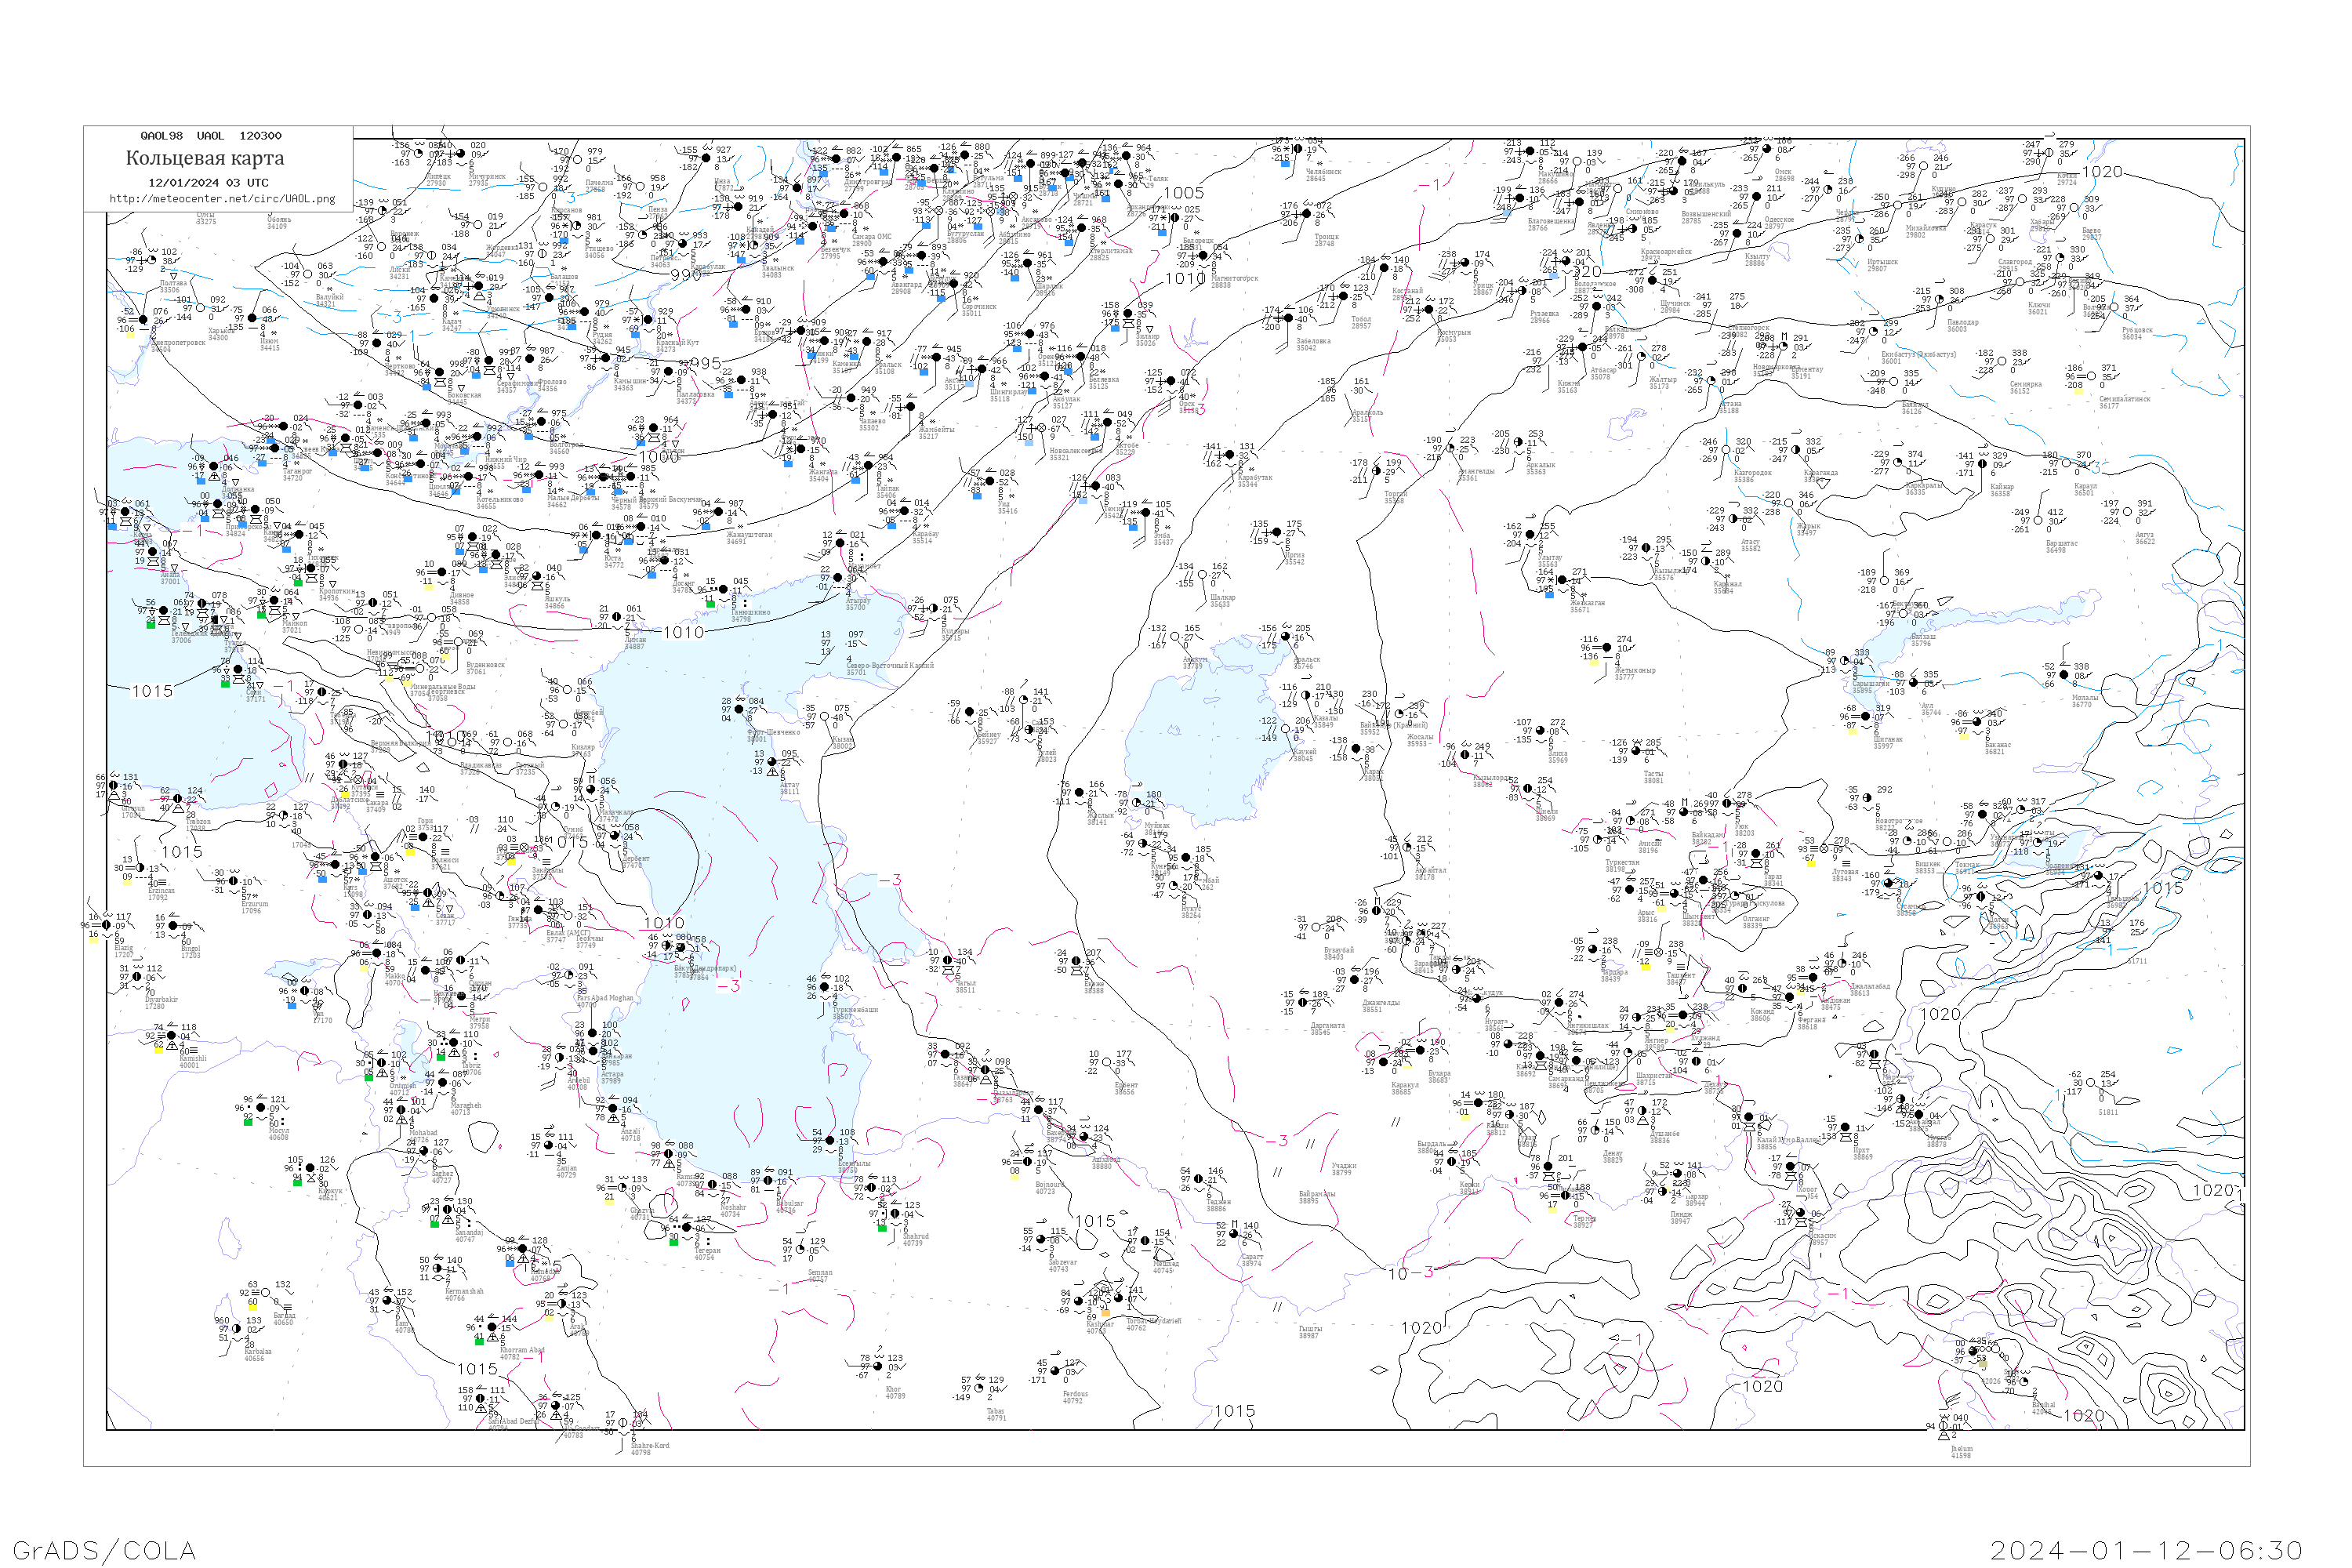Click the Днепропетровск station filled circle

tap(143, 320)
